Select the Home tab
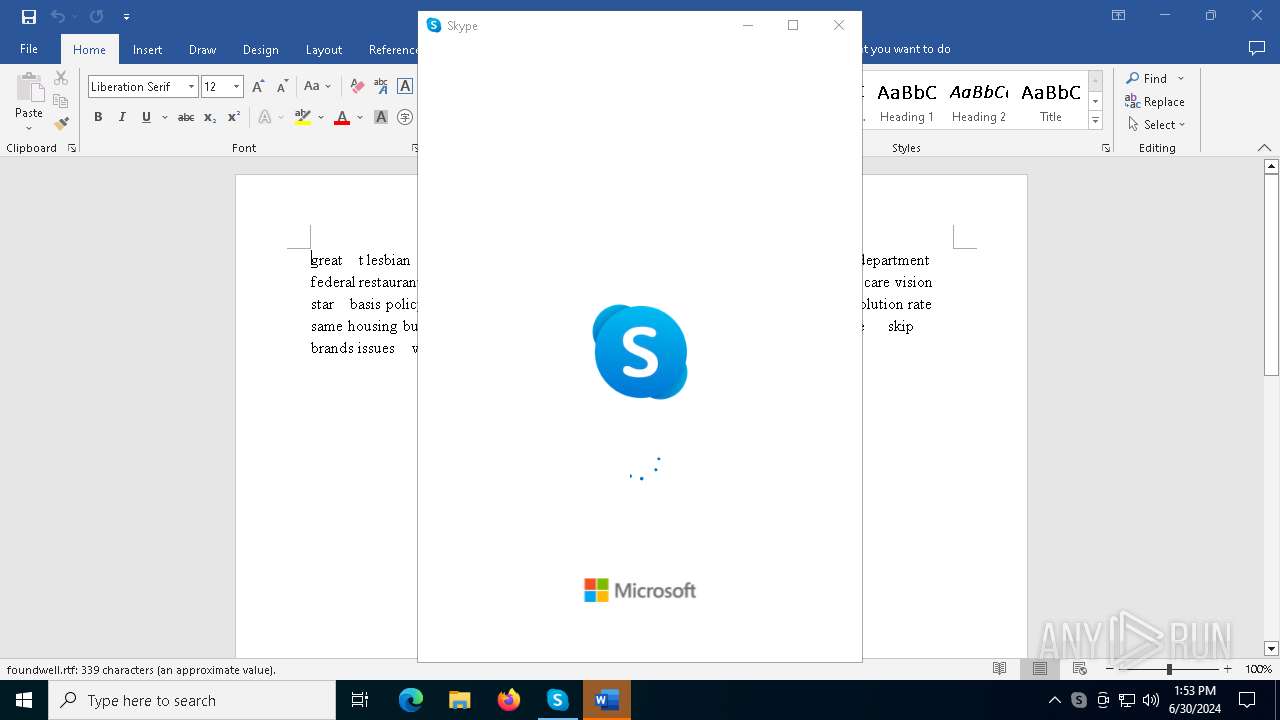 pyautogui.click(x=89, y=50)
